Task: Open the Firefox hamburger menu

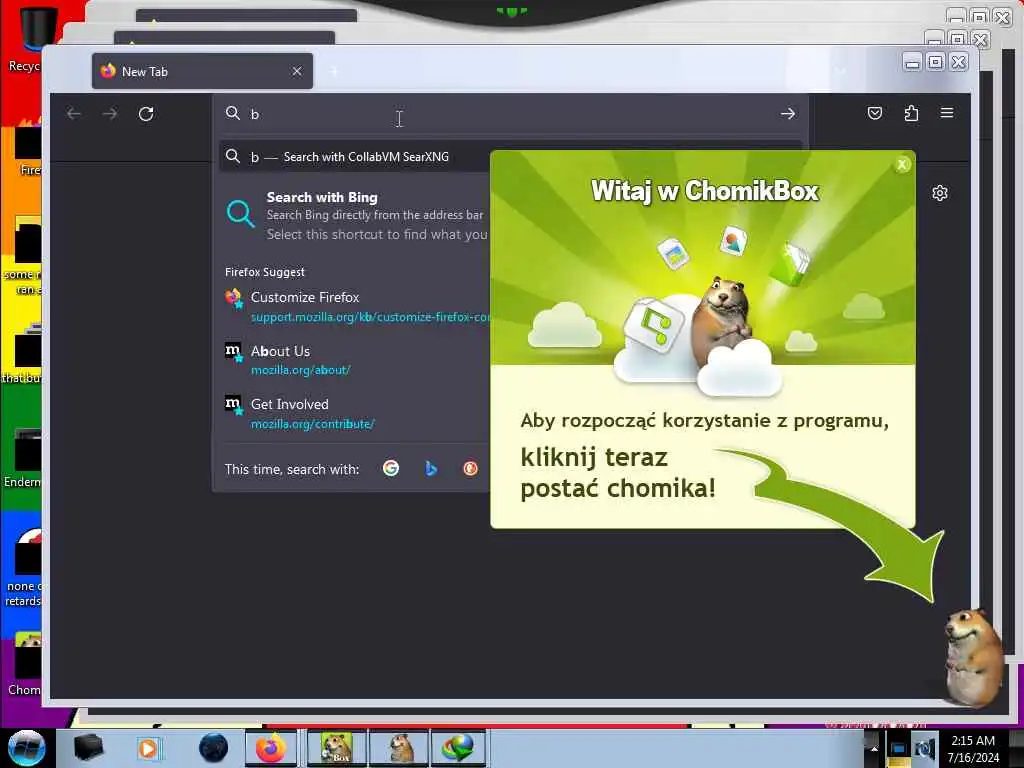Action: pos(947,113)
